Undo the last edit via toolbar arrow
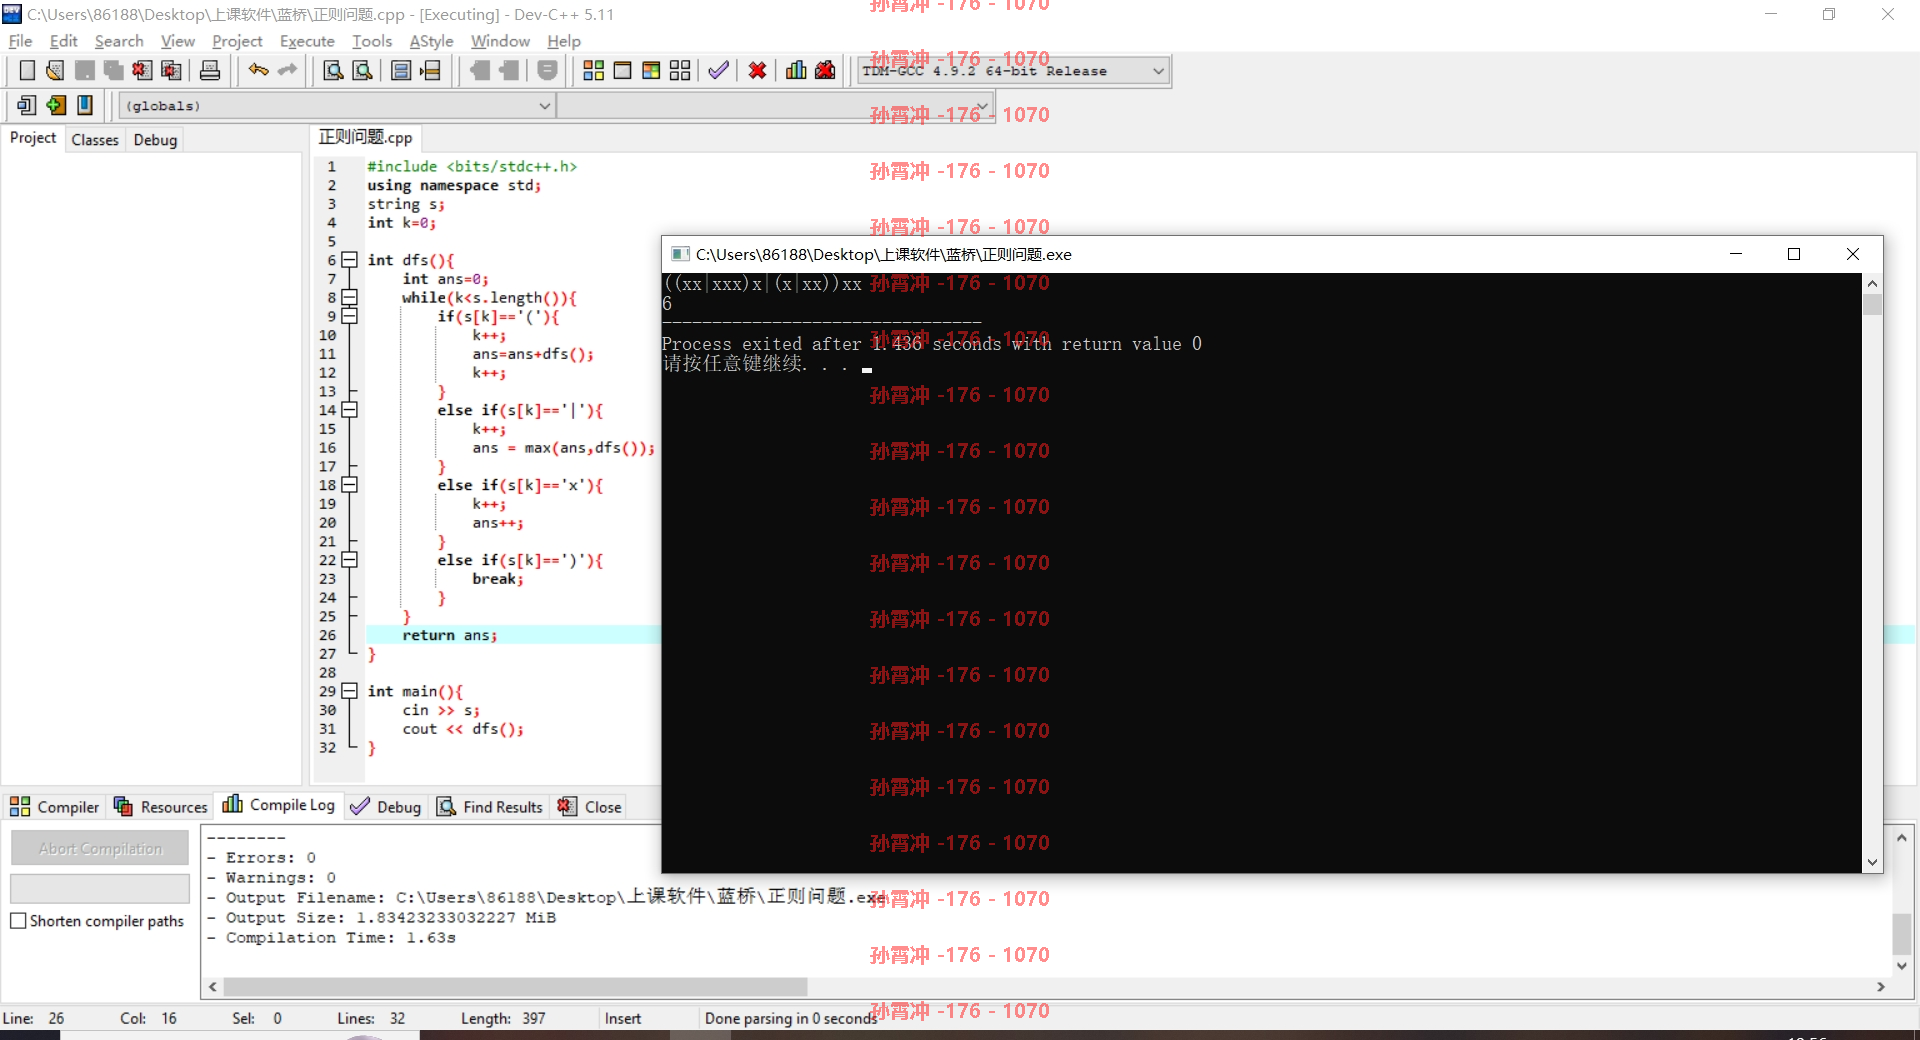 (x=258, y=70)
